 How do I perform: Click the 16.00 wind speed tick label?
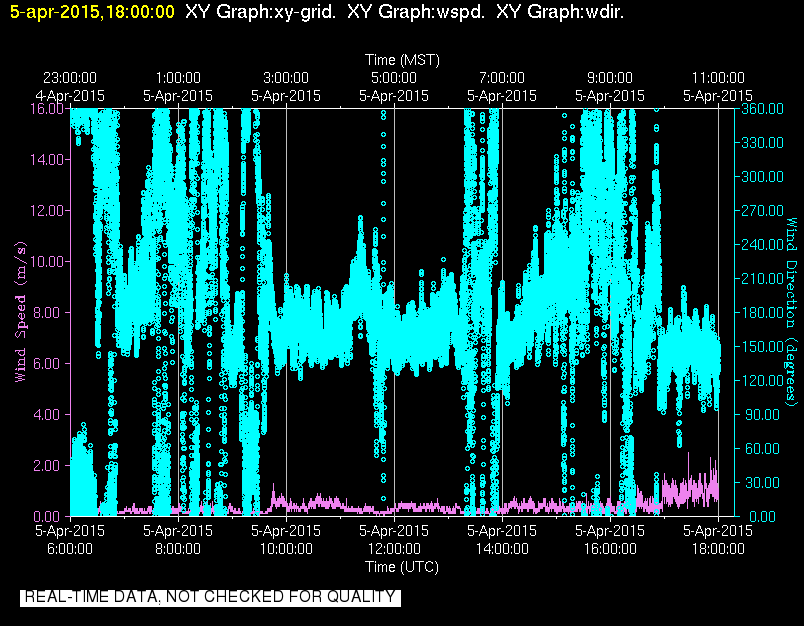(47, 109)
